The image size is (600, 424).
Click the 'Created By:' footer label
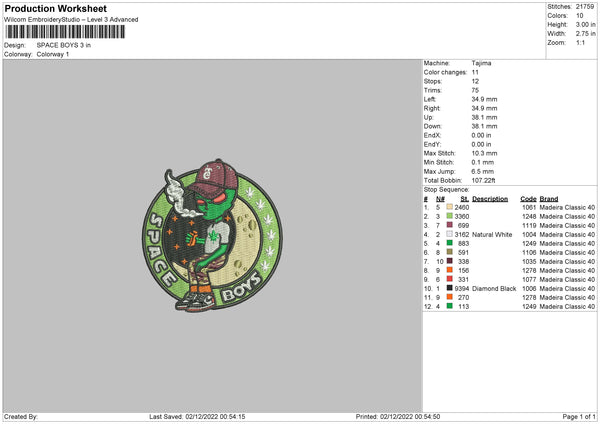(21, 416)
